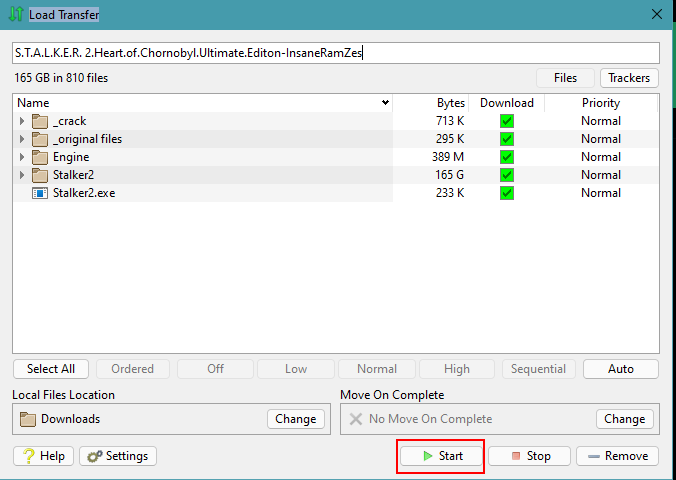Click the 165 G size cell
Viewport: 676px width, 480px height.
pyautogui.click(x=450, y=175)
